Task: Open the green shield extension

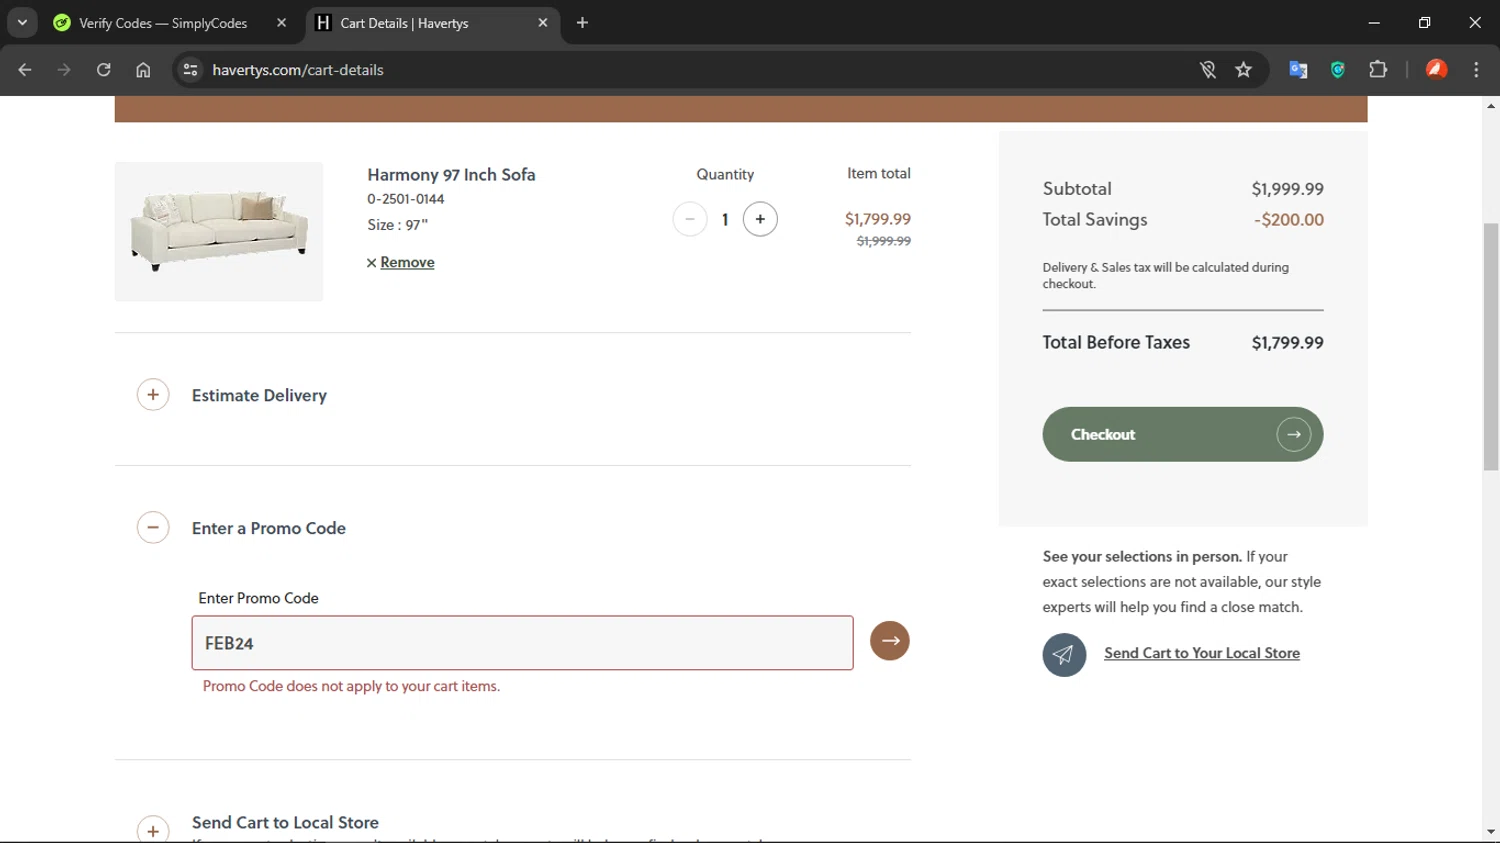Action: click(x=1338, y=70)
